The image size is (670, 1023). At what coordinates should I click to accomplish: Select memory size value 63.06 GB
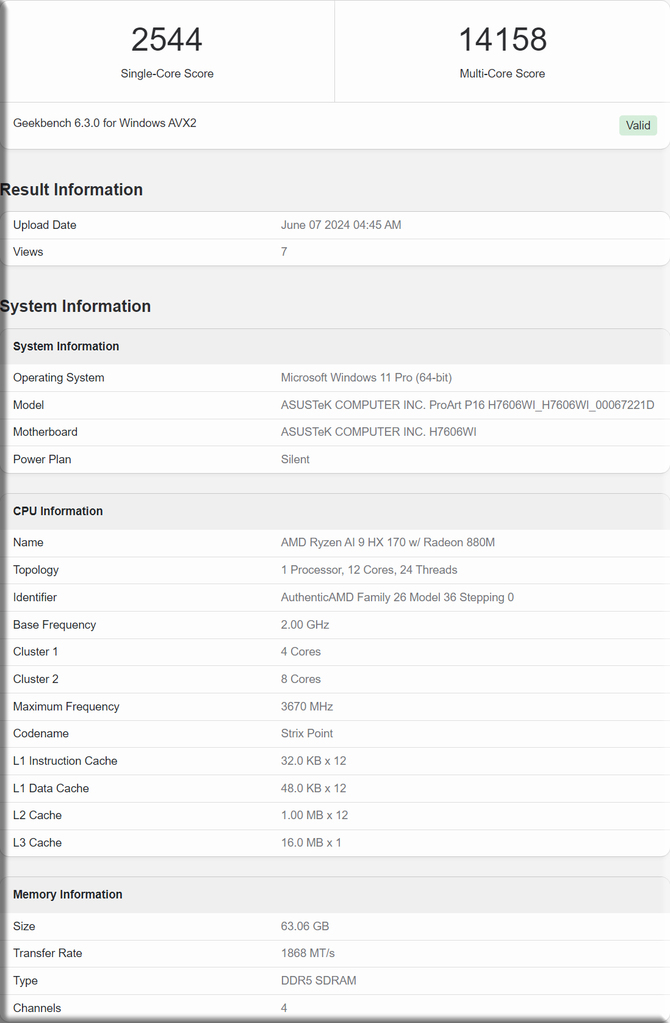pyautogui.click(x=305, y=926)
